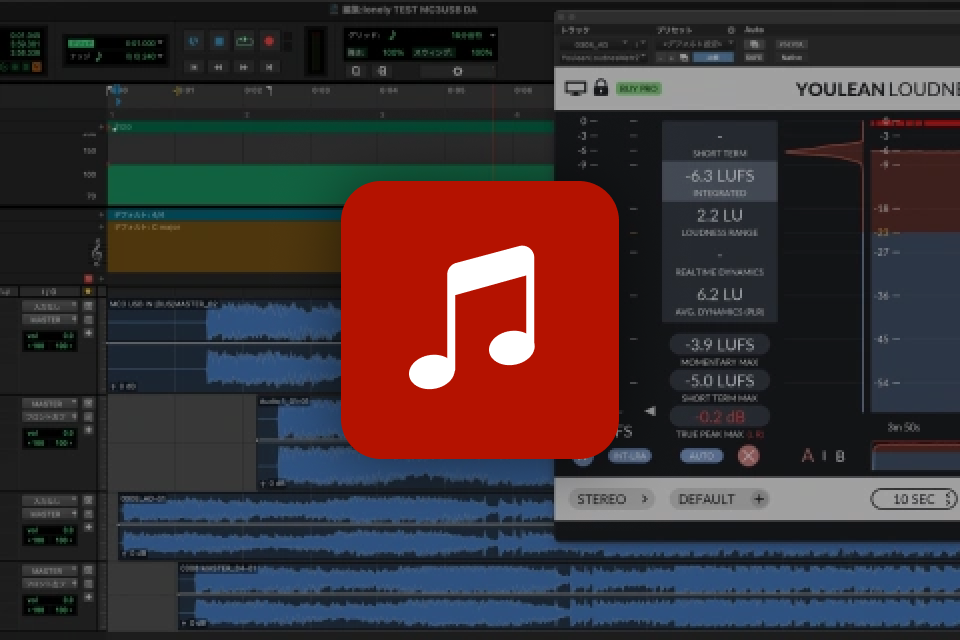
Task: Click the -3.9 LUFS momentary max readout
Action: (x=719, y=345)
